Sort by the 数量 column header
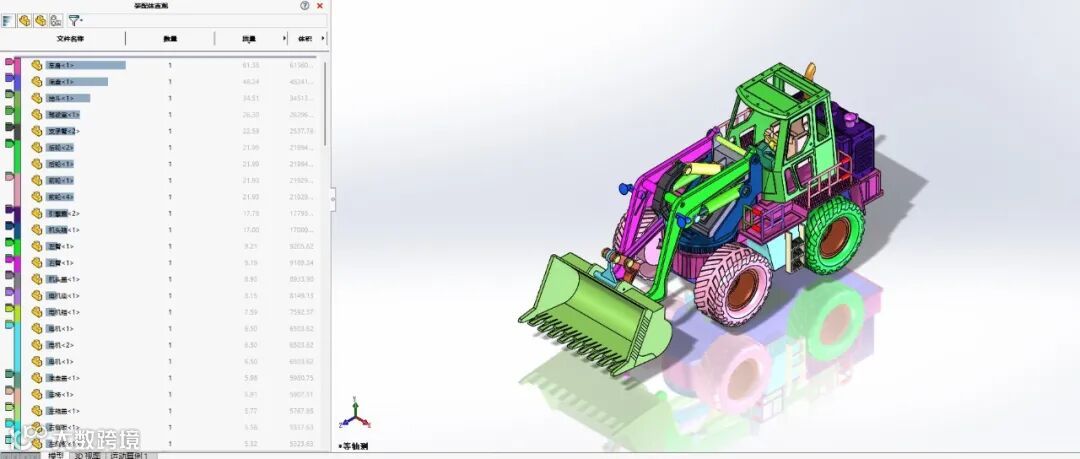1080x459 pixels. (170, 39)
